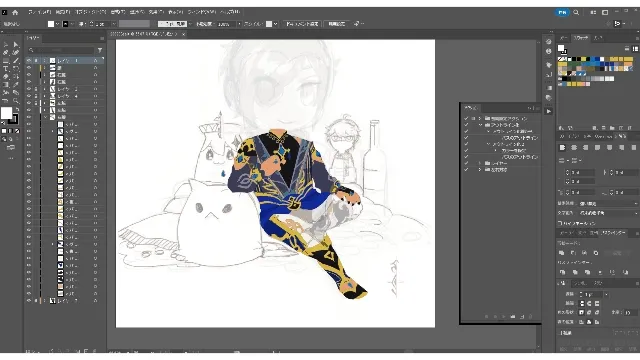Click the delete trash icon in the Actions panel
This screenshot has width=640, height=360.
tap(530, 316)
